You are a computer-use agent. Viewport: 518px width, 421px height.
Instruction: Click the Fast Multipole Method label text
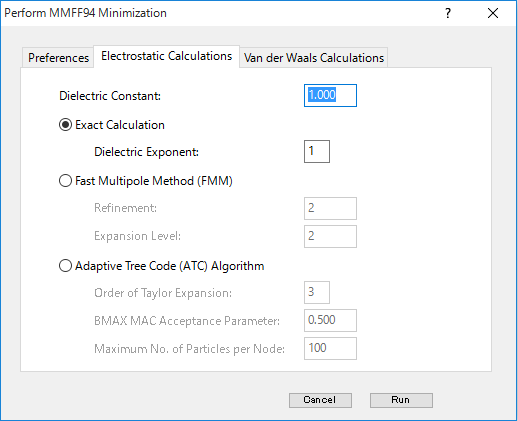154,181
